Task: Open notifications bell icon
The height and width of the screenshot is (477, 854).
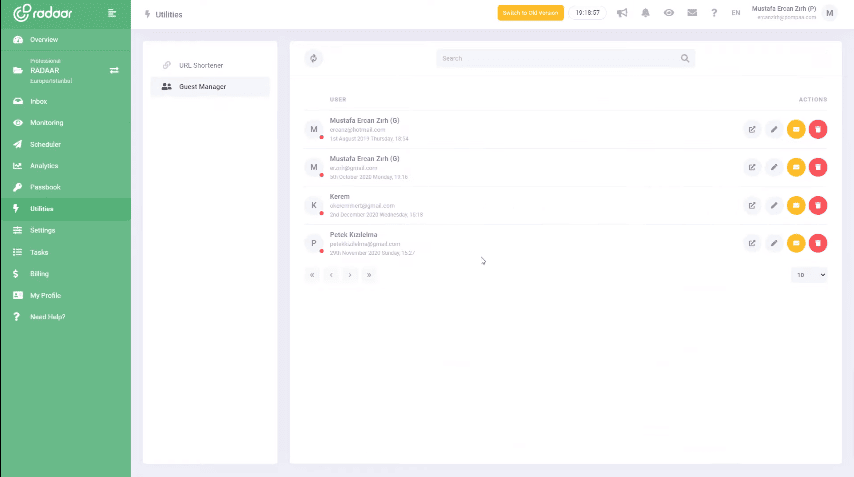Action: coord(645,13)
